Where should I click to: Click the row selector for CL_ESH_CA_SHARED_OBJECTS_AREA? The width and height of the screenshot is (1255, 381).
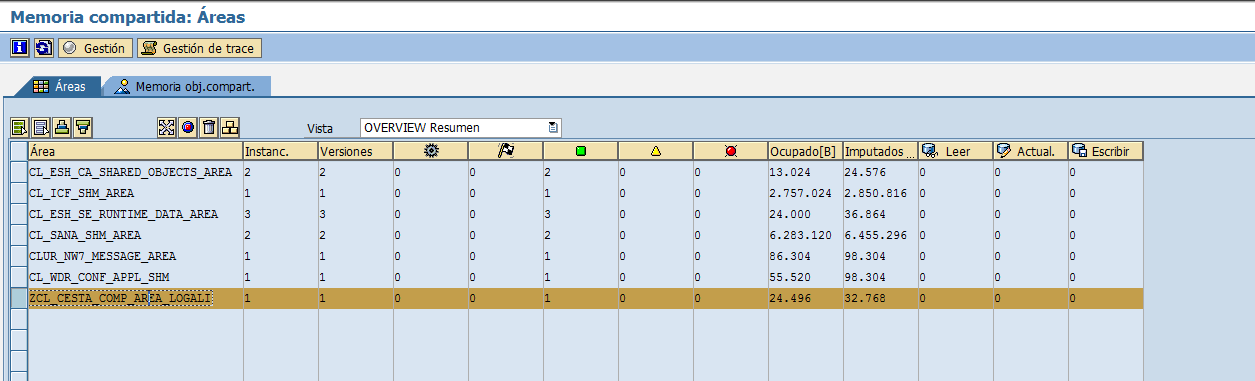tap(18, 172)
